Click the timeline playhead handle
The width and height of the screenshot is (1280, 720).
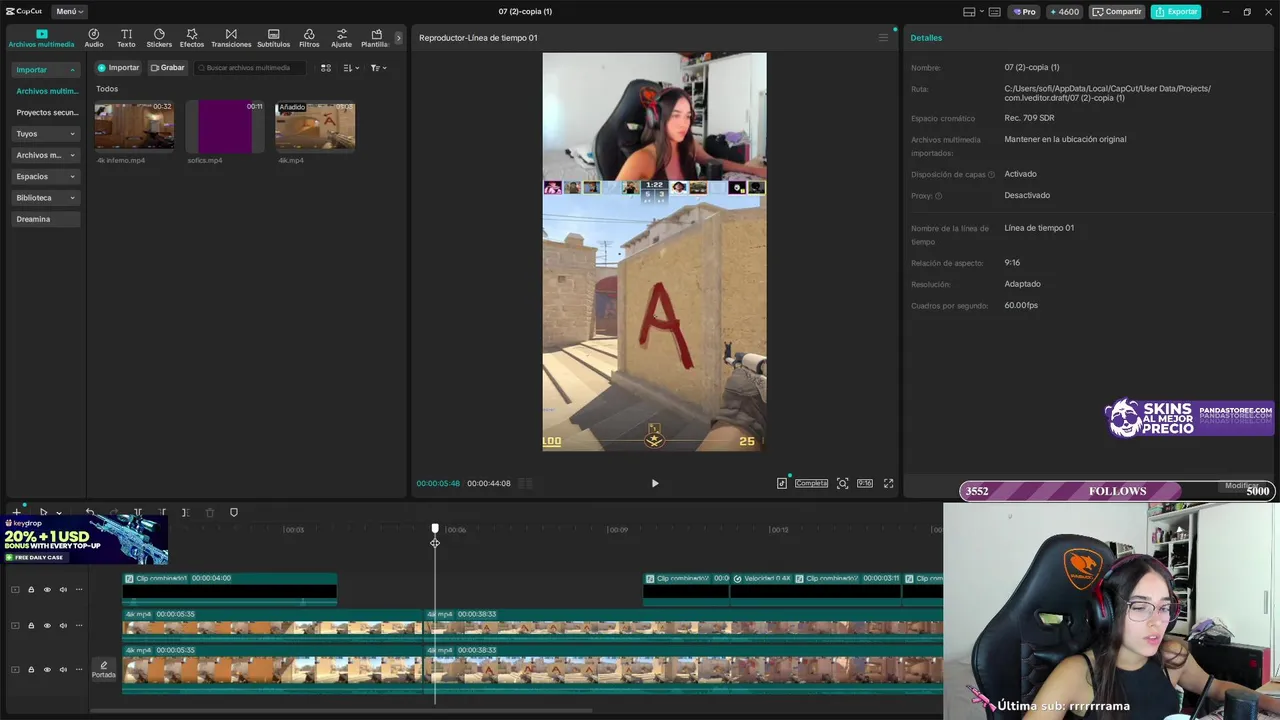point(435,529)
